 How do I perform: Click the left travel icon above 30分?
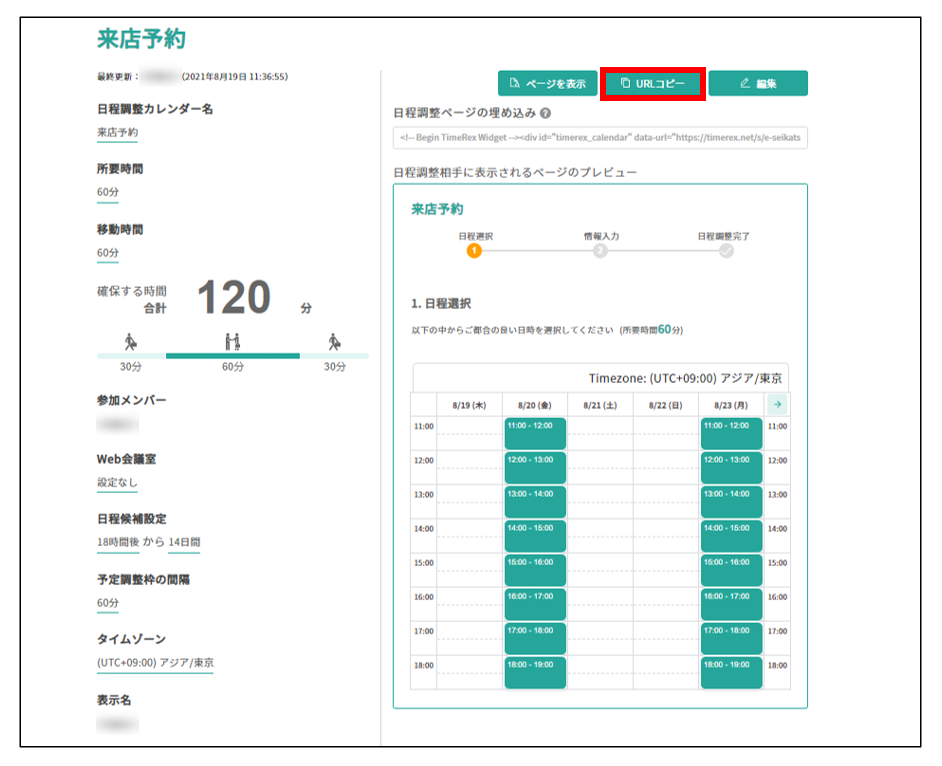(131, 342)
